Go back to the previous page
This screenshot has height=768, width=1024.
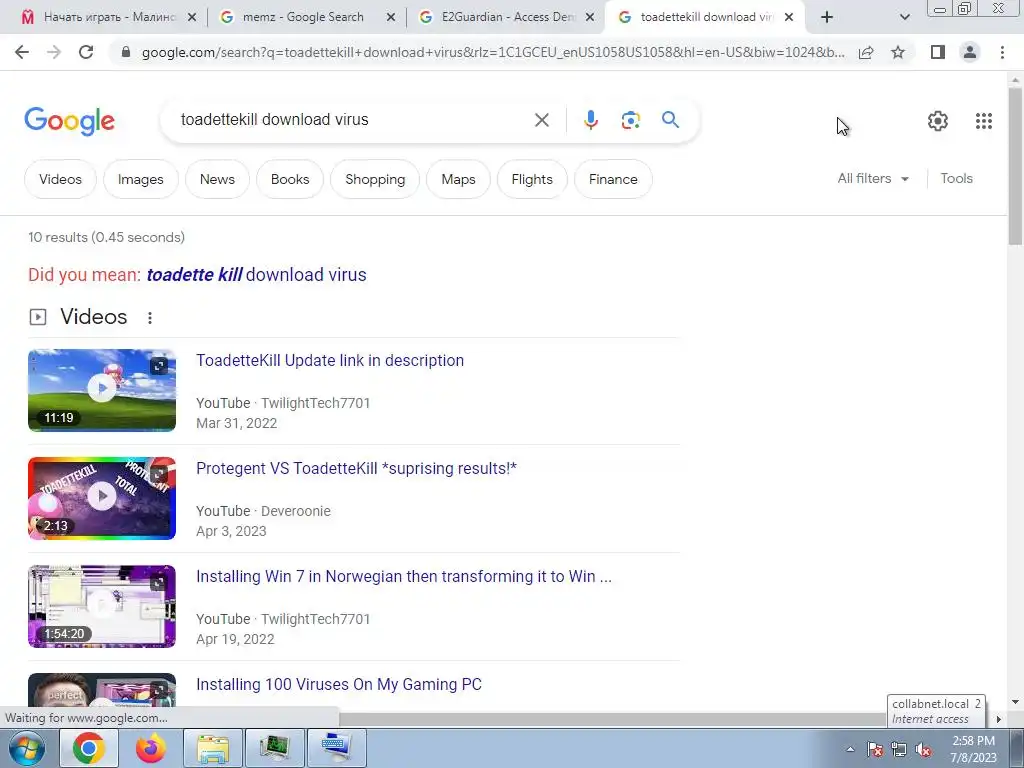click(22, 52)
